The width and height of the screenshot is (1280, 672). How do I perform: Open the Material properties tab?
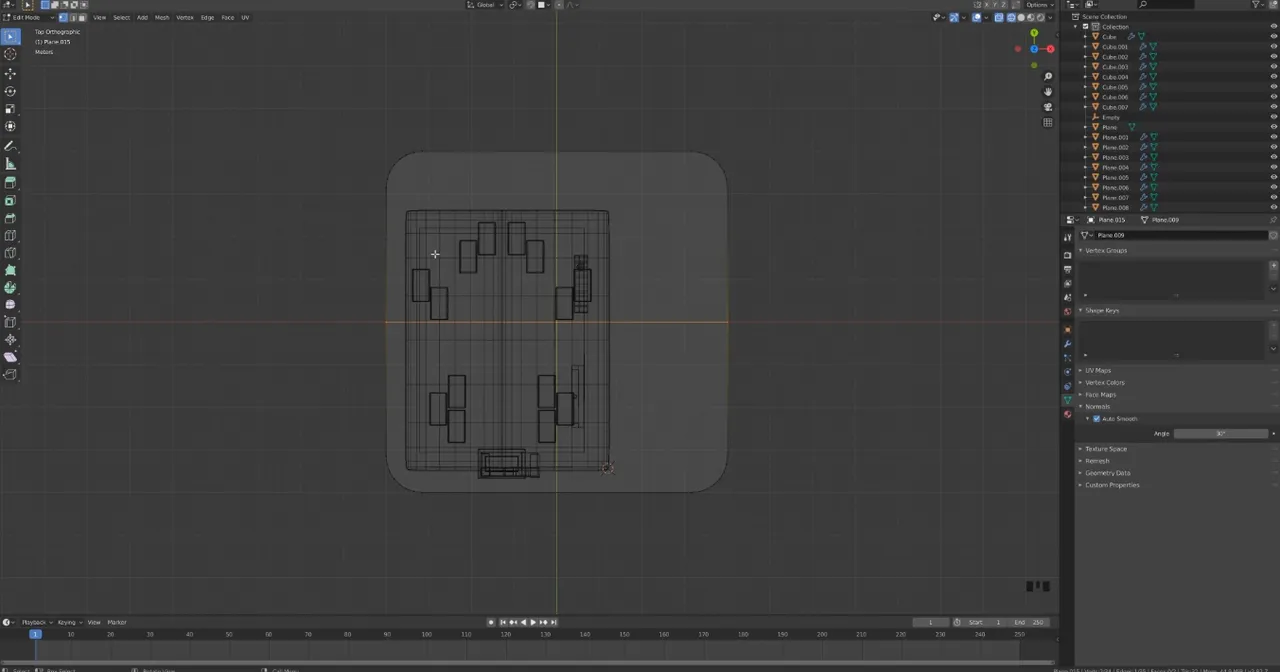1067,414
